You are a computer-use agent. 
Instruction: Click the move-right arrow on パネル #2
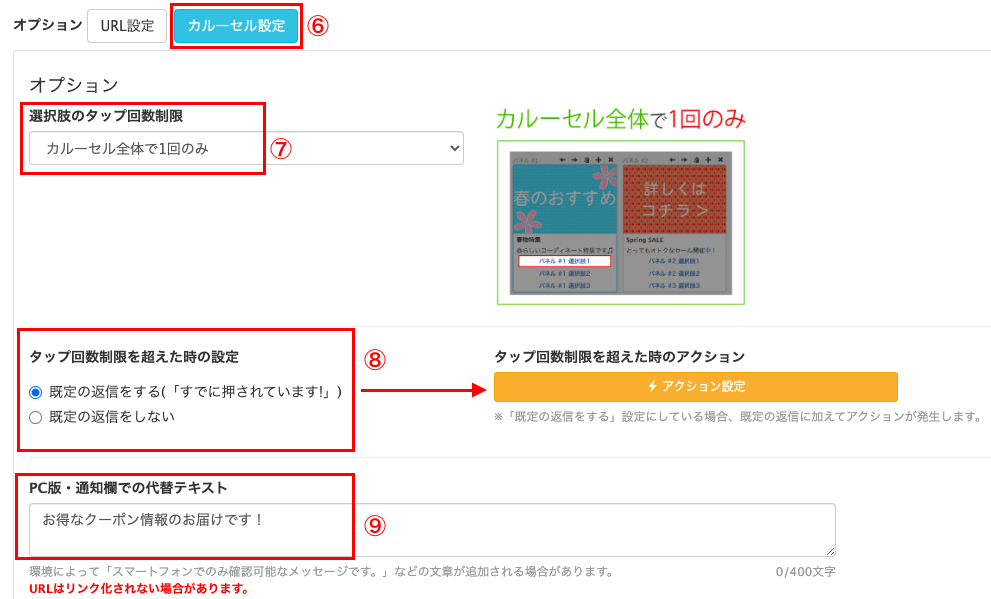pyautogui.click(x=684, y=160)
